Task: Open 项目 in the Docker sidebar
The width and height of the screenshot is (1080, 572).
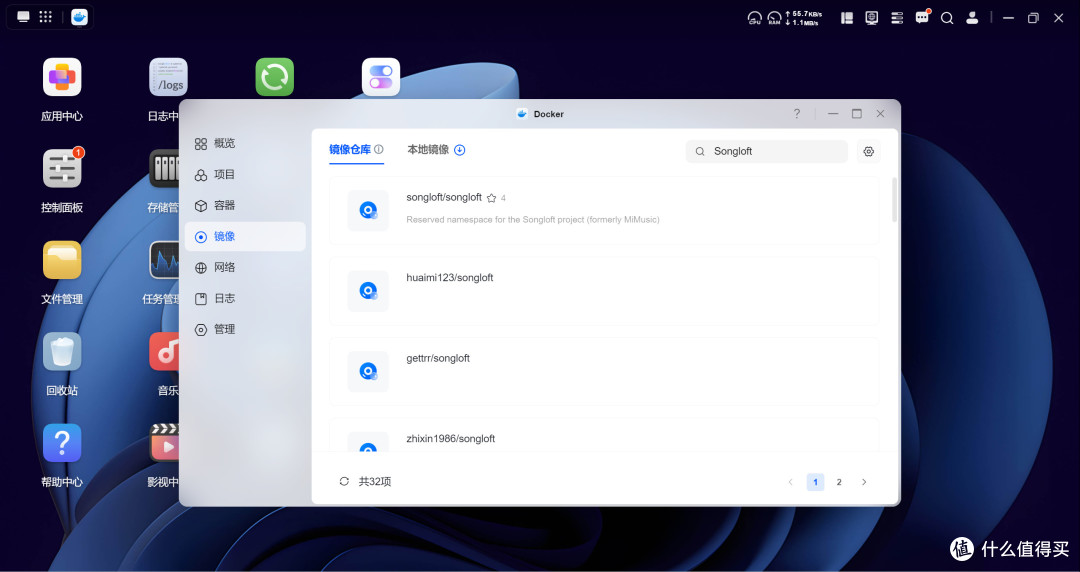Action: coord(245,174)
